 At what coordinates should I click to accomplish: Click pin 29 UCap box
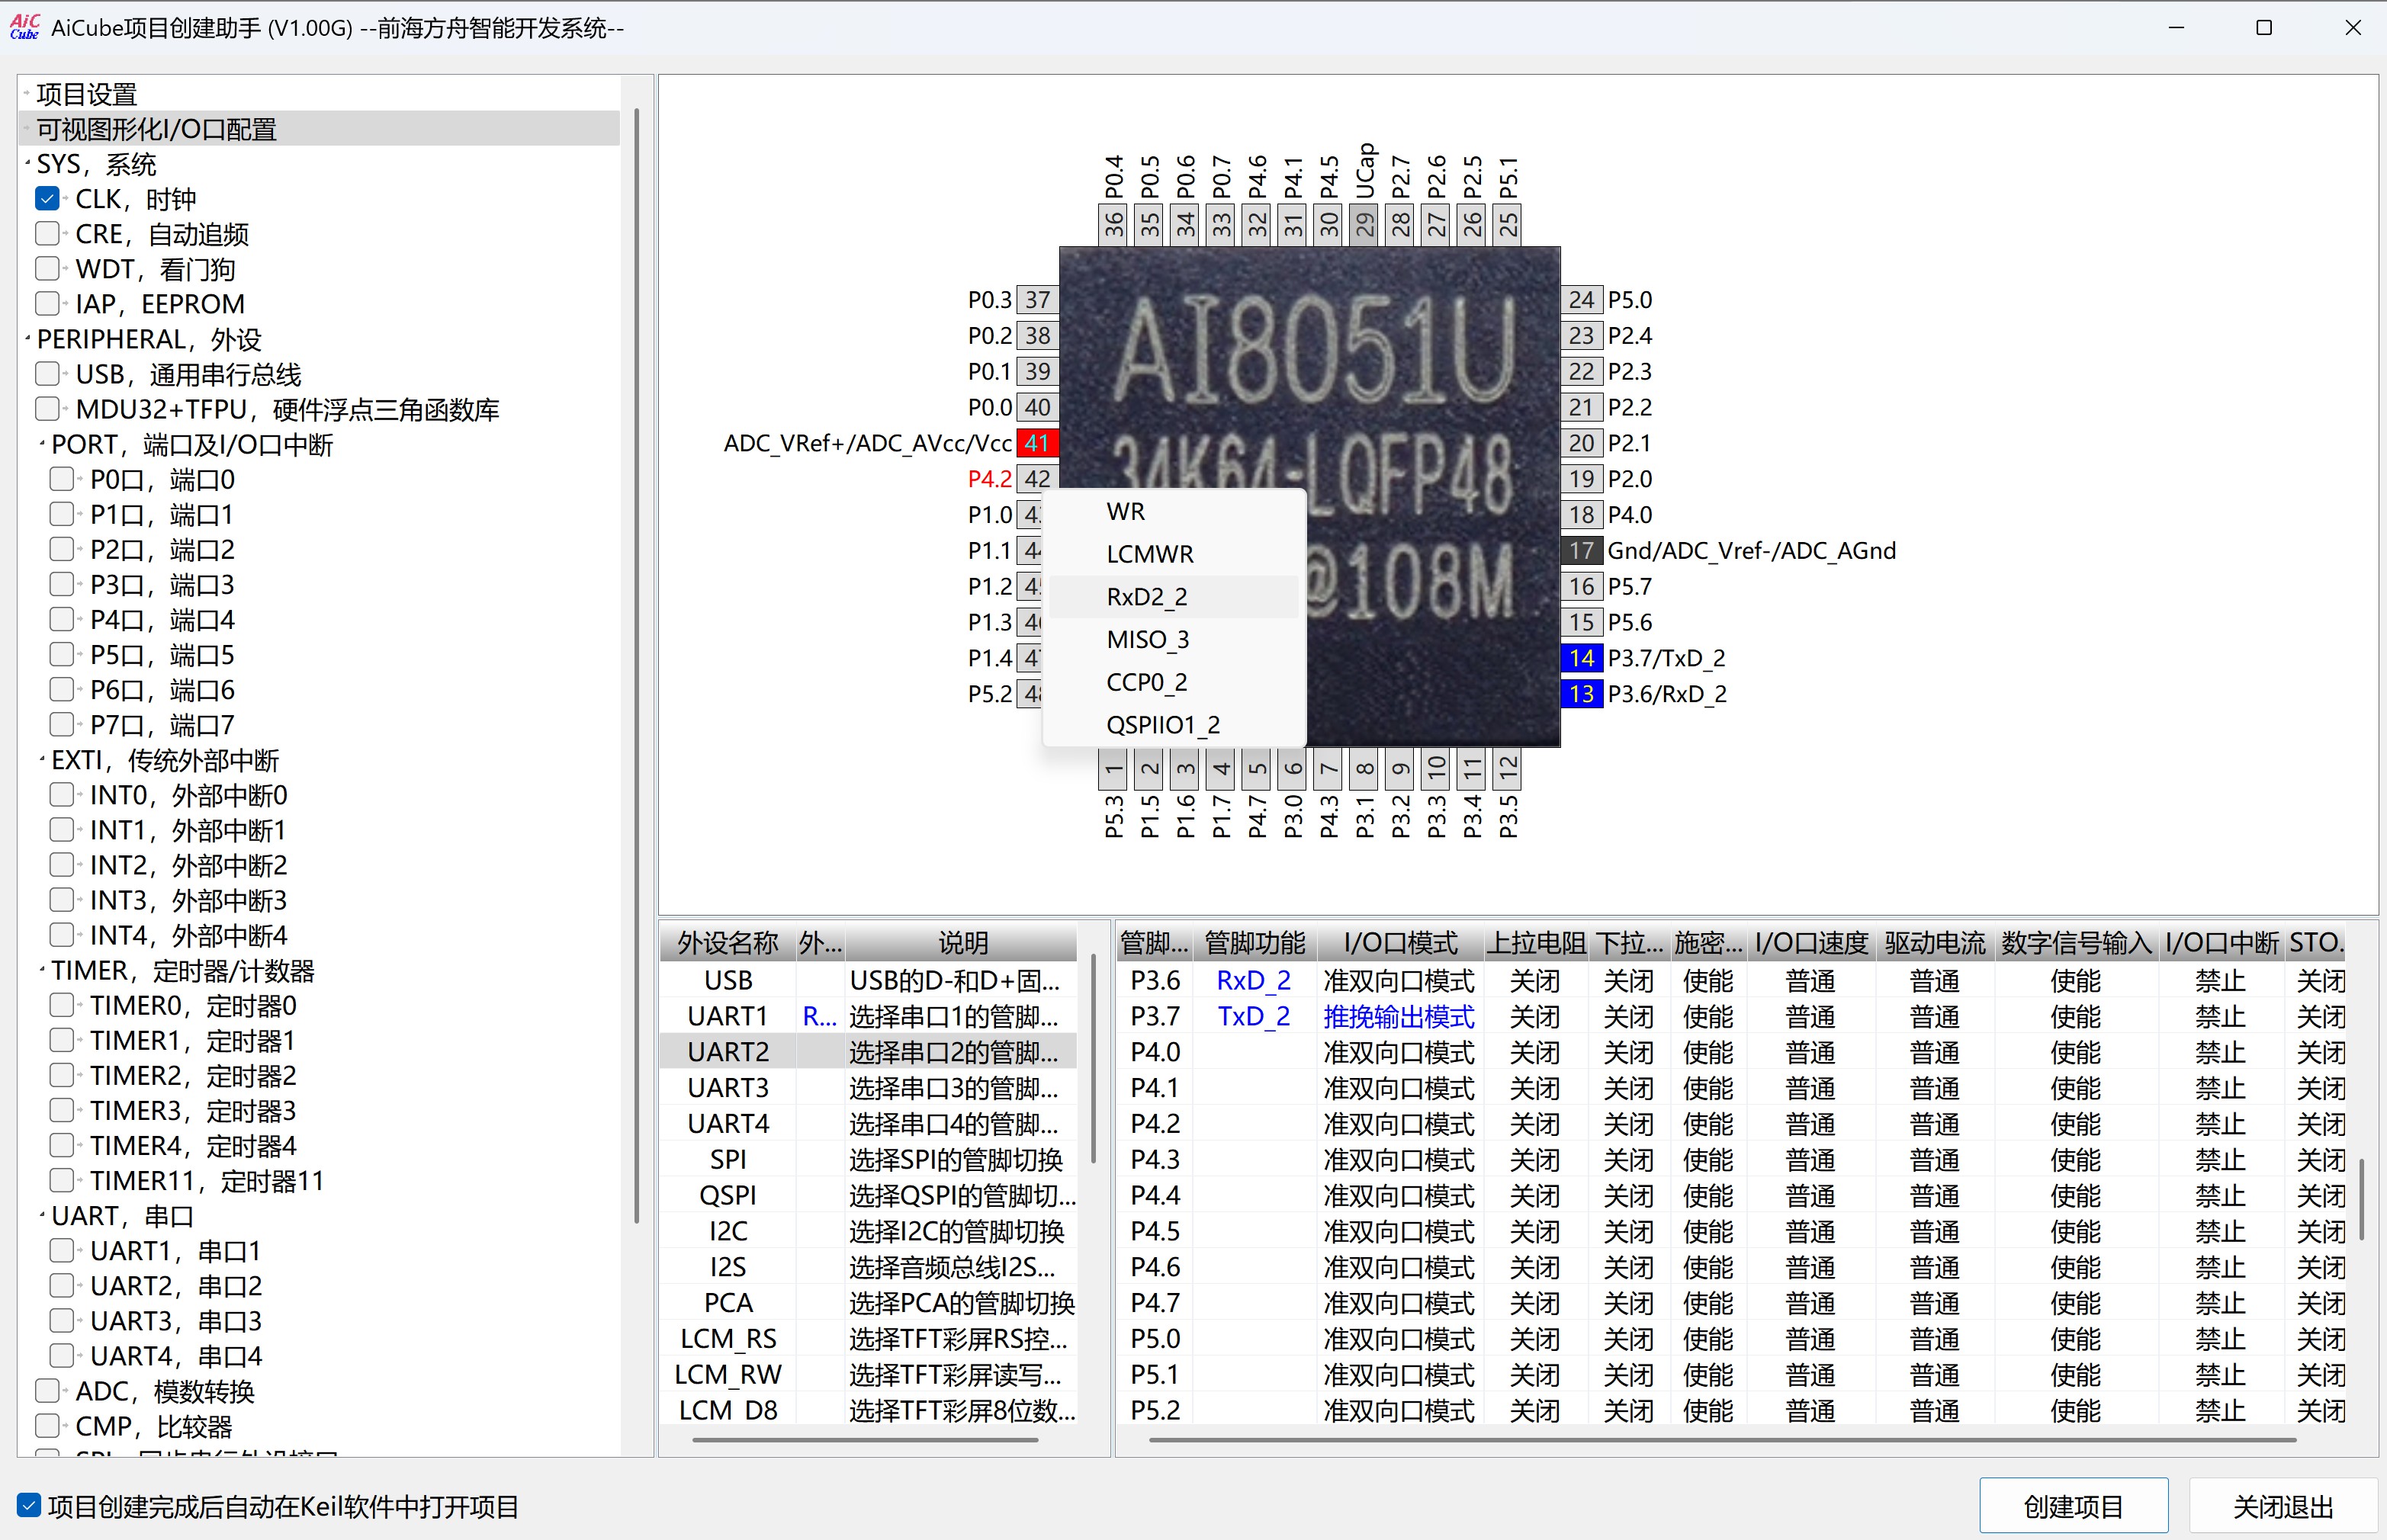point(1365,223)
